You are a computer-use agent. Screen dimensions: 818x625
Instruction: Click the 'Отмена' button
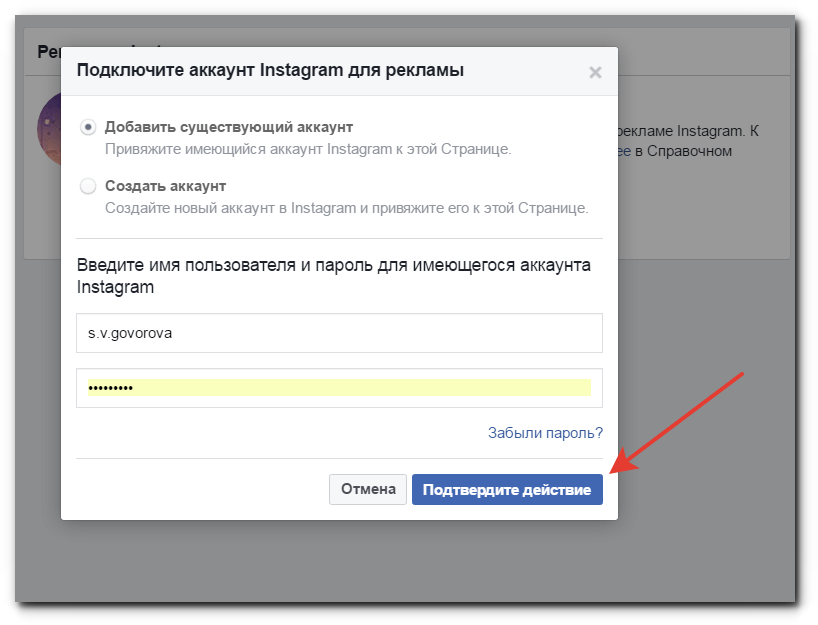click(x=368, y=489)
